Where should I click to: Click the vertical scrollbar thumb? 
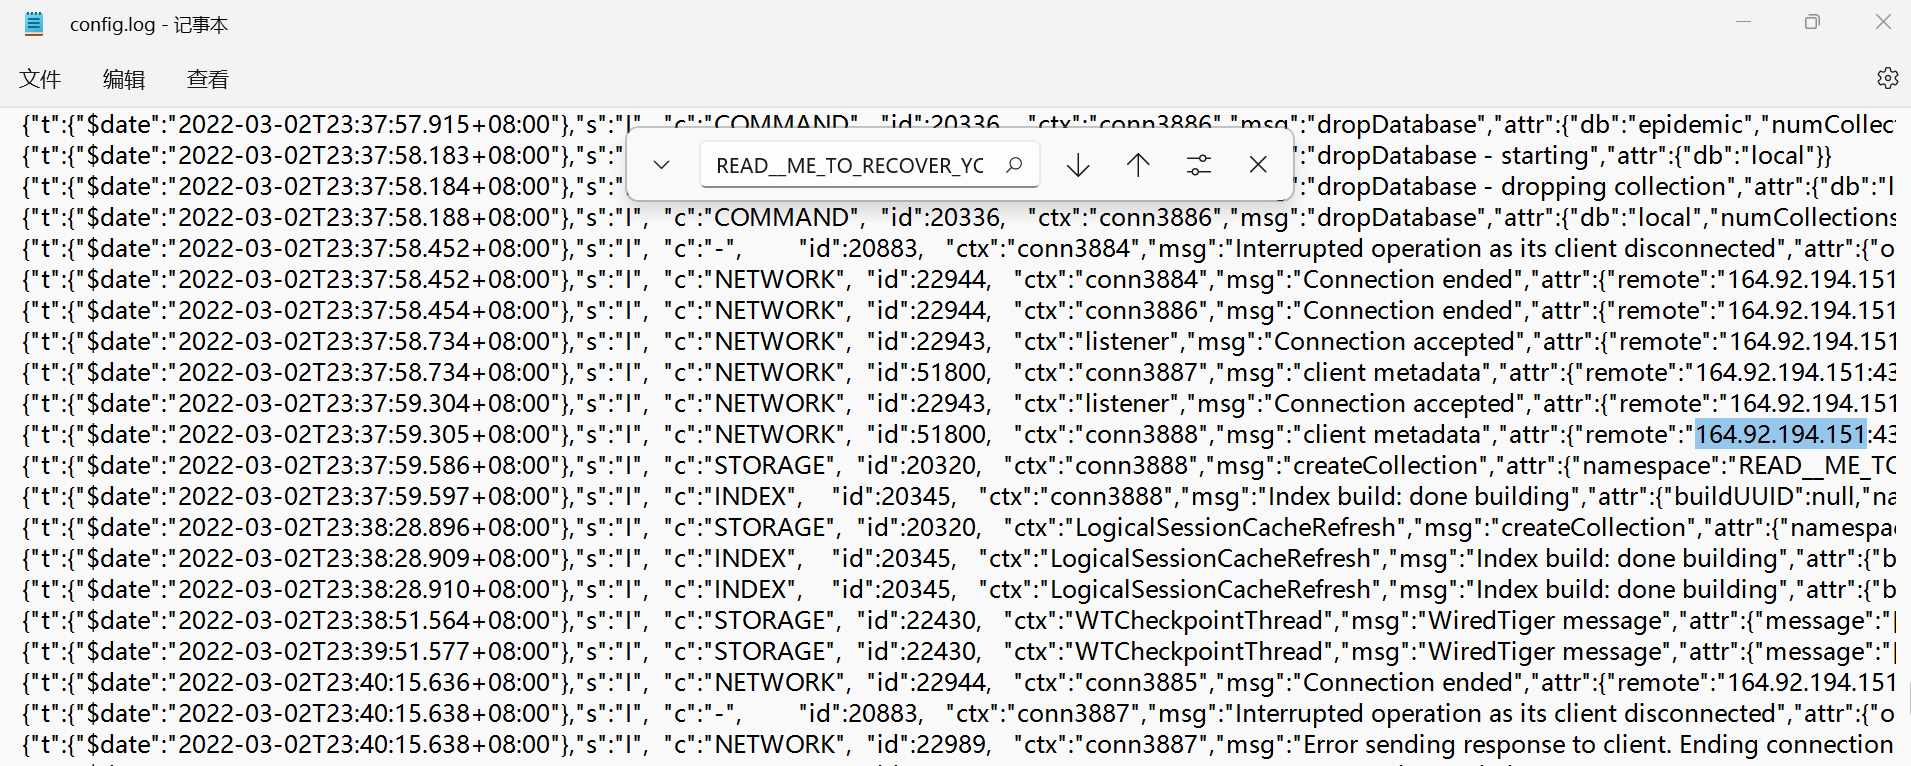click(x=1908, y=700)
